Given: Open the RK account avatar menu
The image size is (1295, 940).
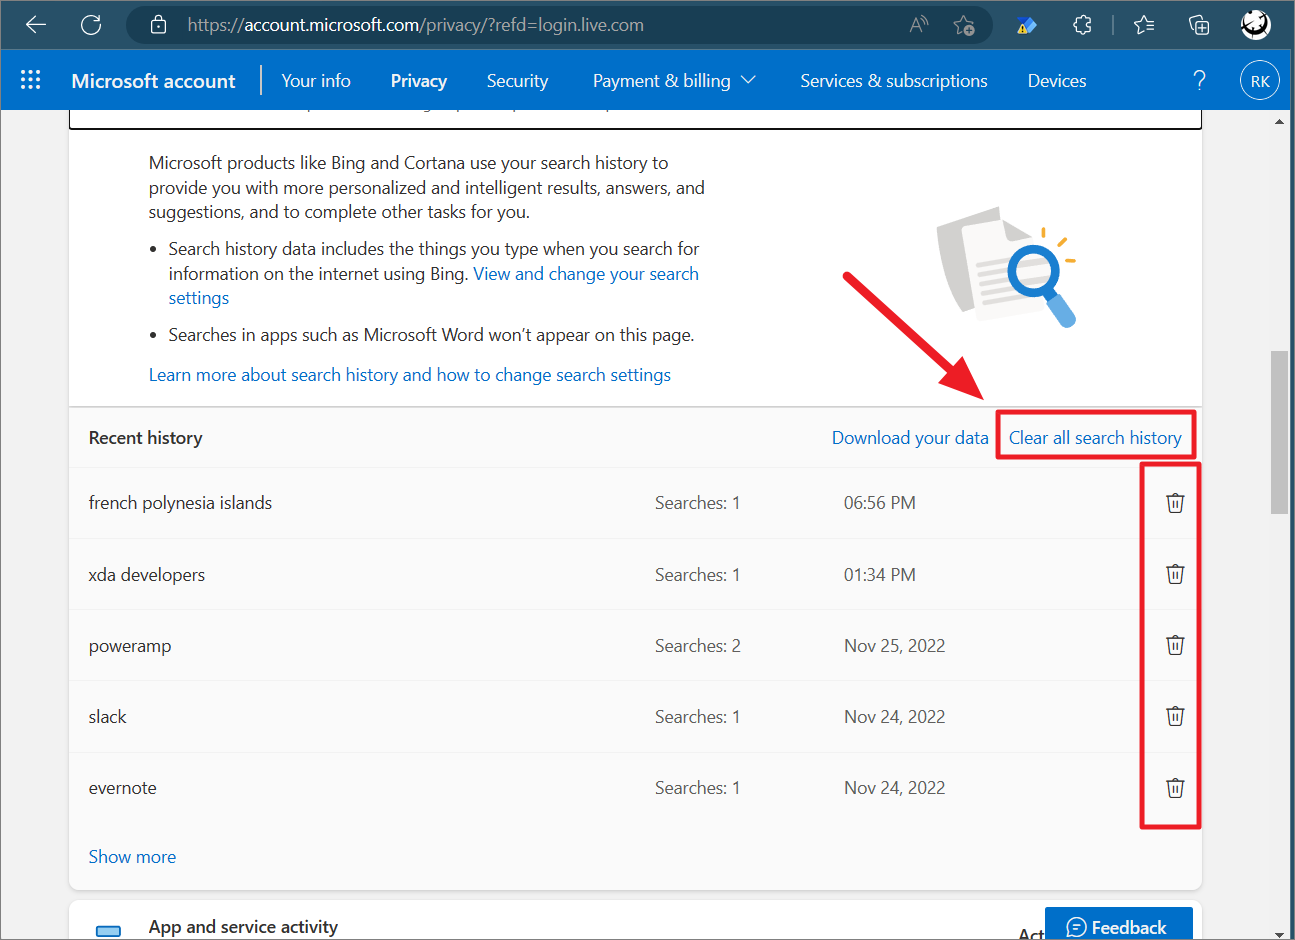Looking at the screenshot, I should (1259, 80).
